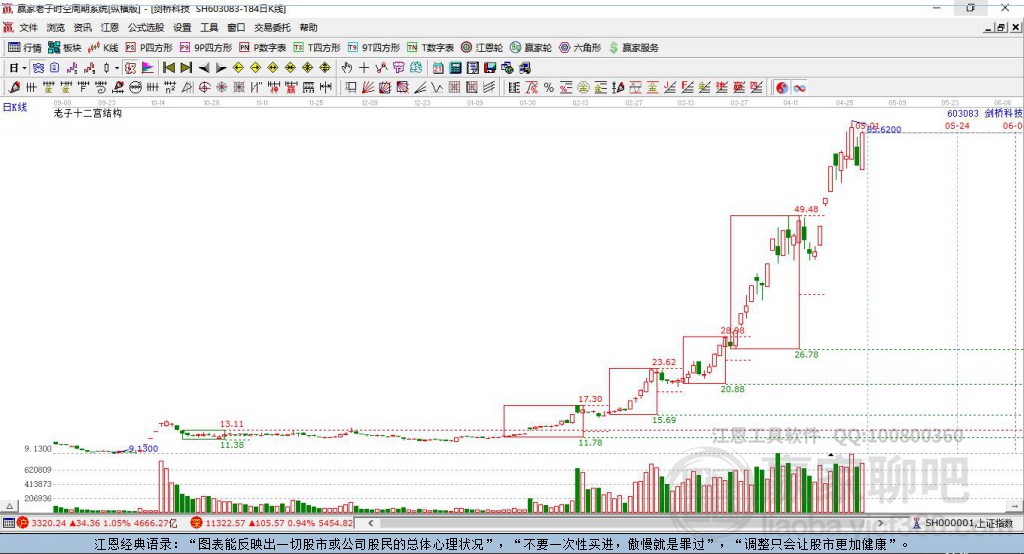This screenshot has height=554, width=1024.
Task: Click the black left arrow icon
Action: pos(204,68)
